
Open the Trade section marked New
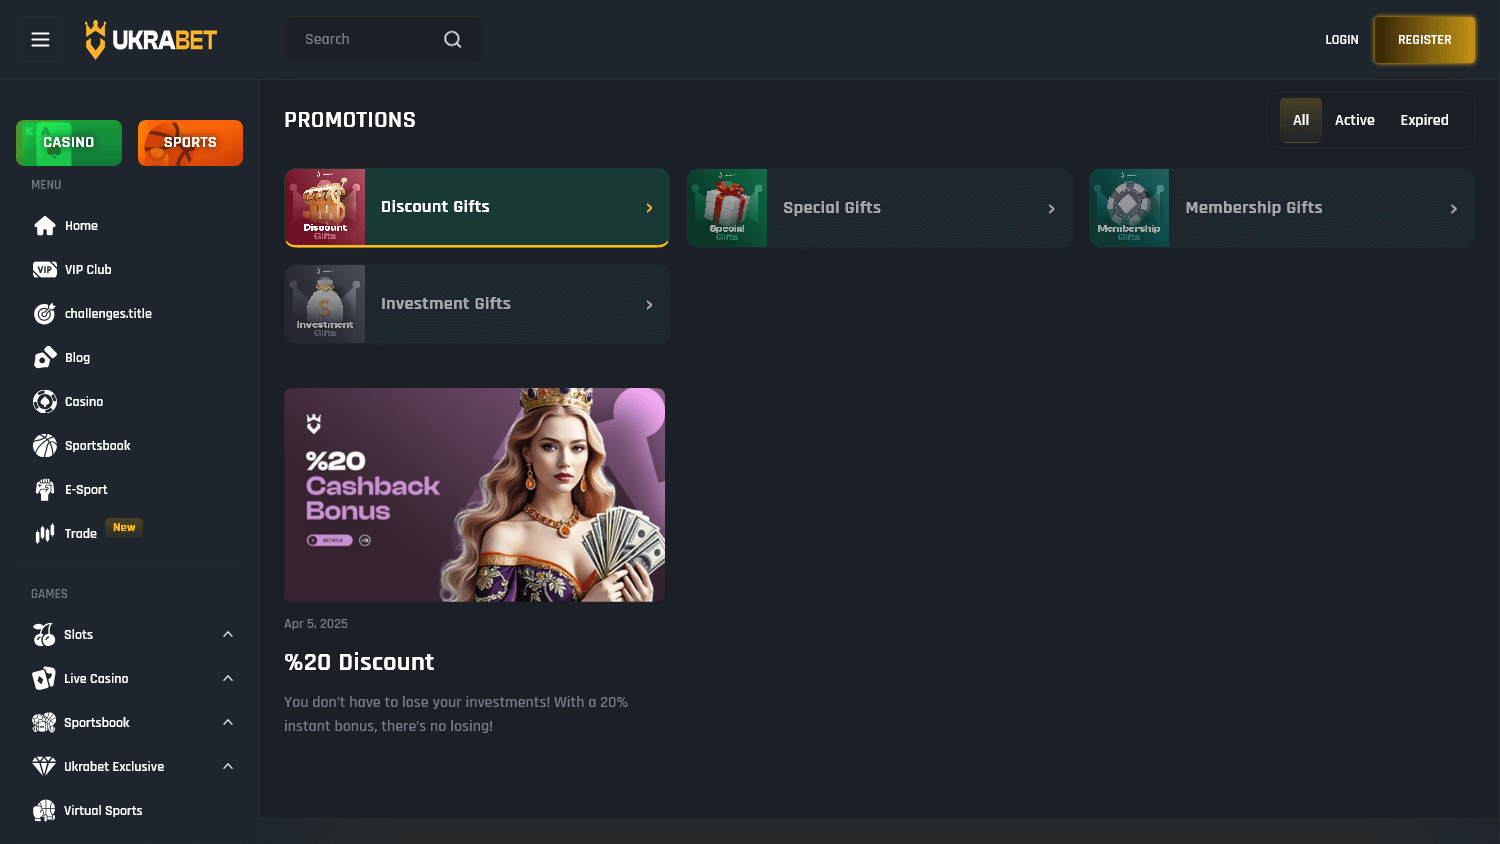click(x=80, y=533)
